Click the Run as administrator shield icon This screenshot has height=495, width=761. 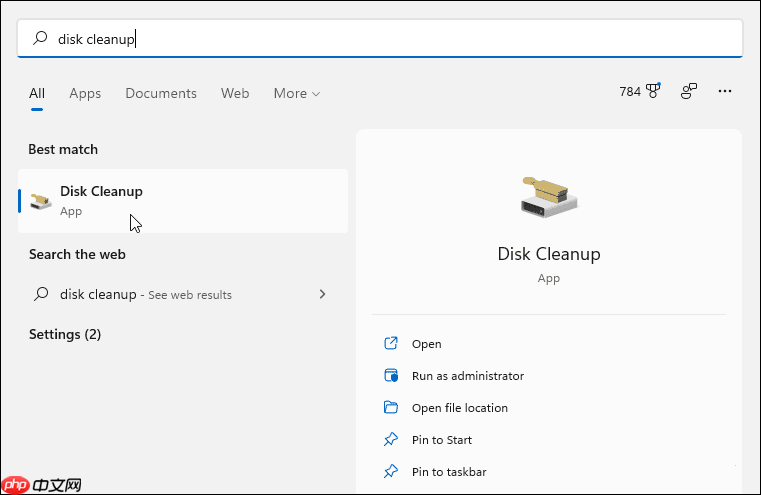click(391, 376)
